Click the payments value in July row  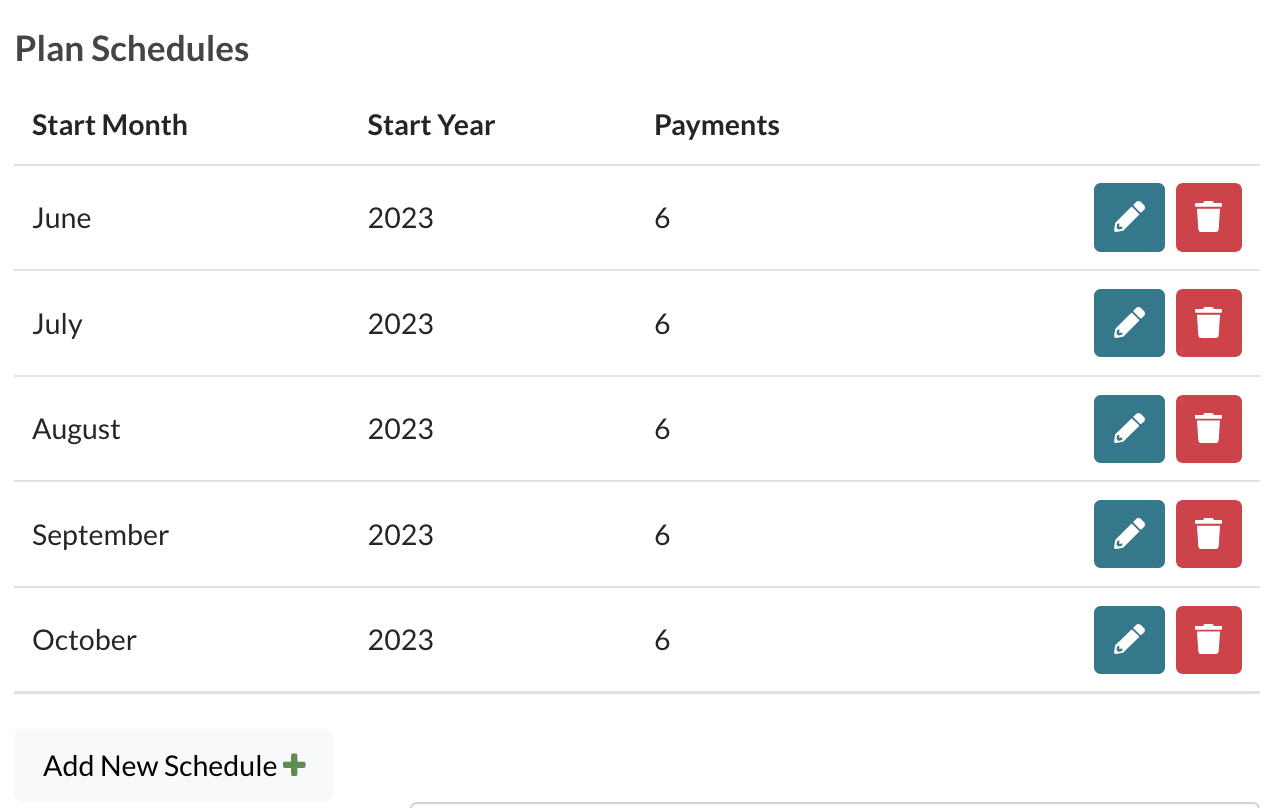(x=662, y=324)
